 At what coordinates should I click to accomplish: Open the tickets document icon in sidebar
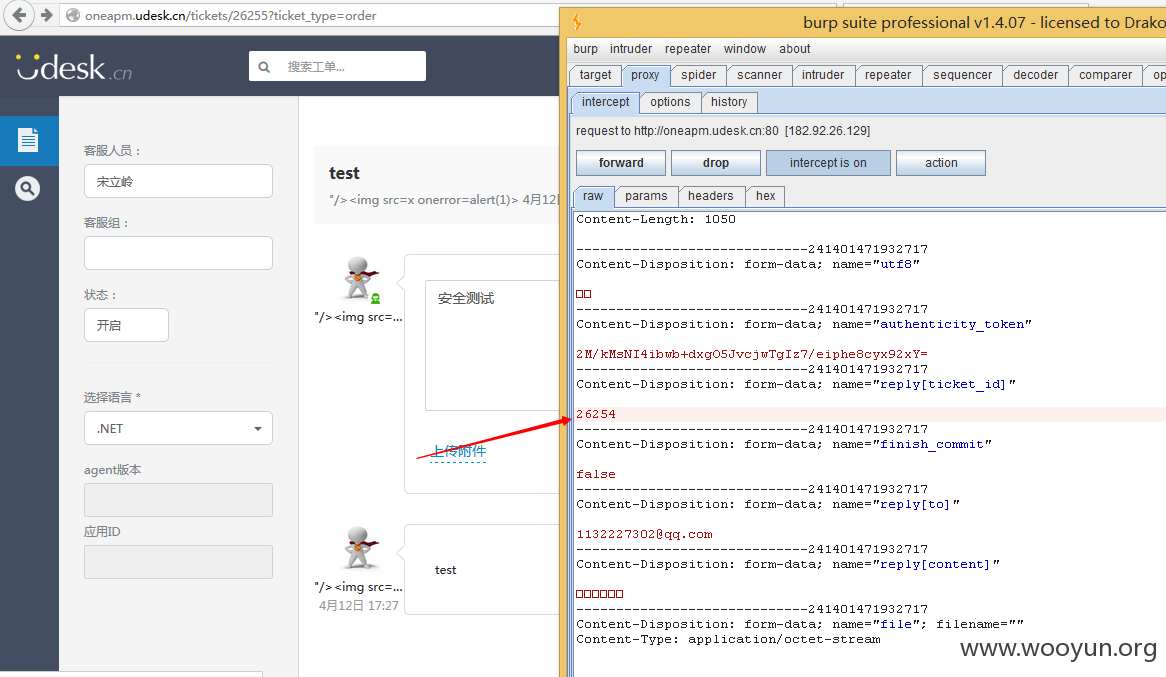[28, 140]
